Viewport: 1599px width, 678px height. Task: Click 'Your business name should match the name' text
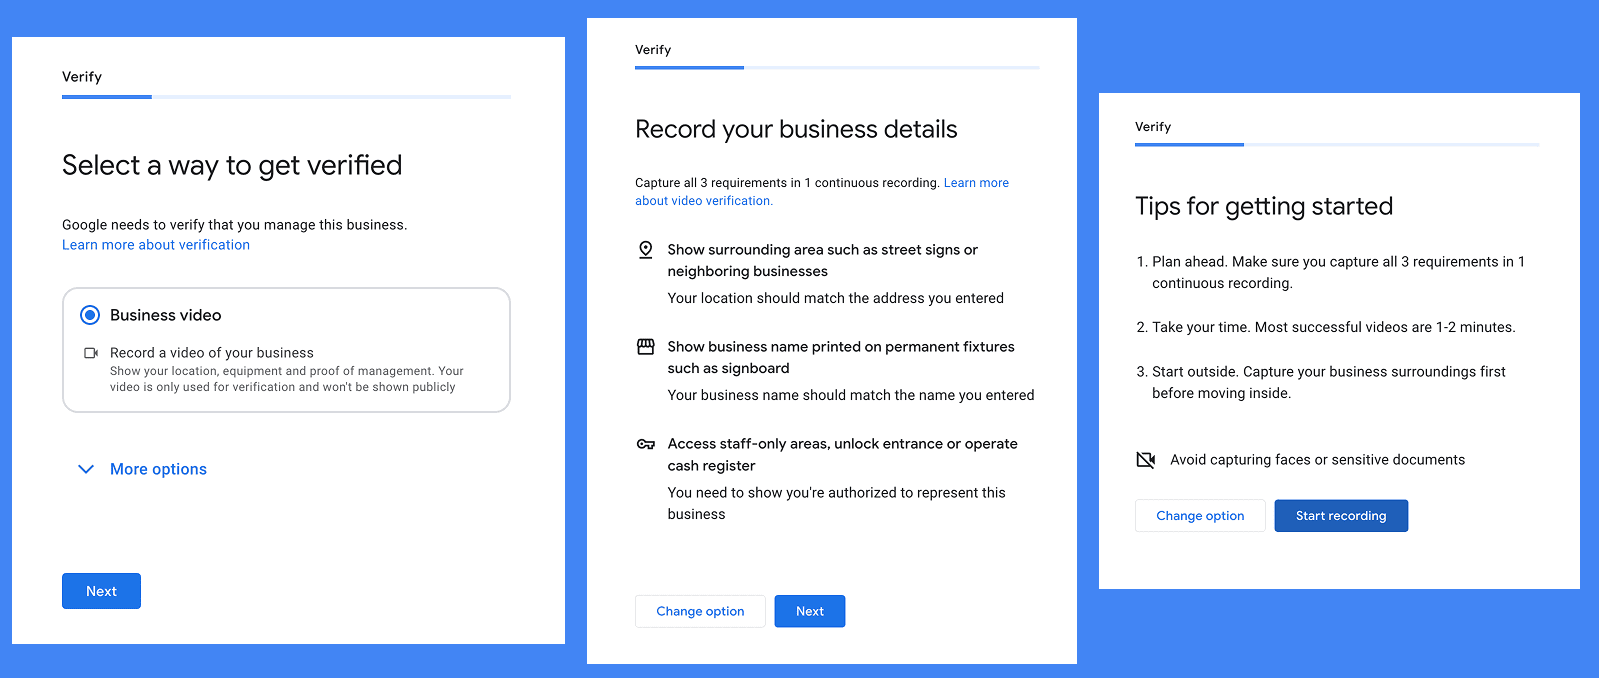[x=851, y=395]
